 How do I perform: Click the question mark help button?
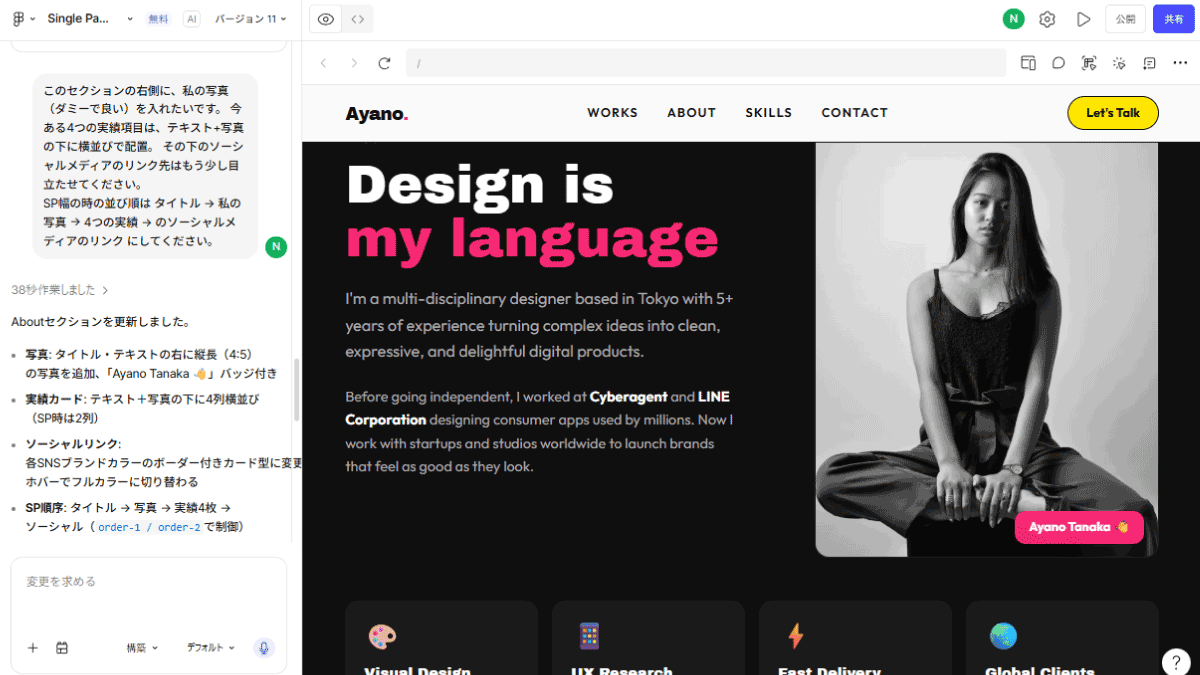1176,661
